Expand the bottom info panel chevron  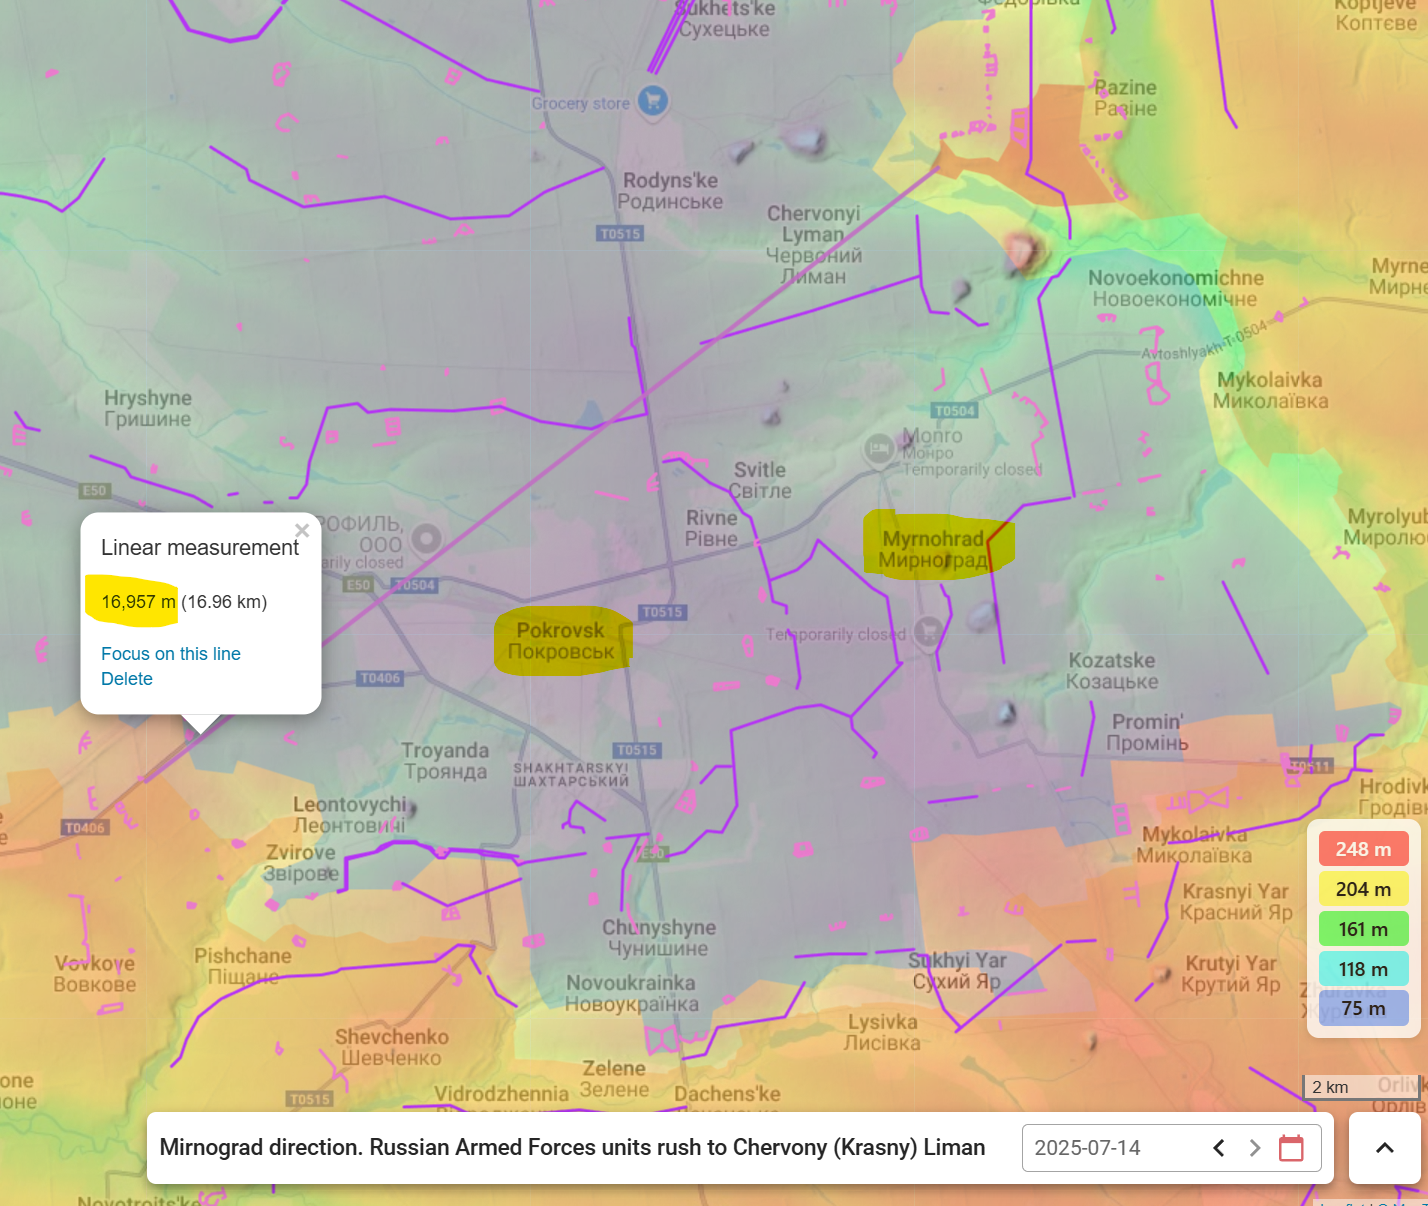click(x=1385, y=1147)
